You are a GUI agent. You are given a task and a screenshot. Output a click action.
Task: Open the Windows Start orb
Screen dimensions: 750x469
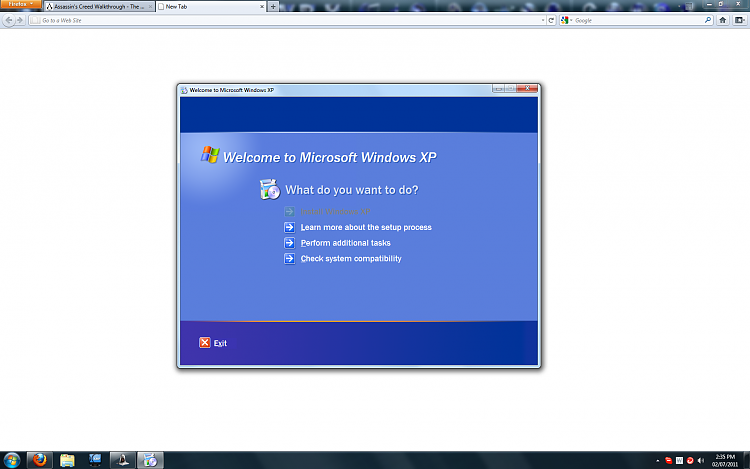[12, 460]
